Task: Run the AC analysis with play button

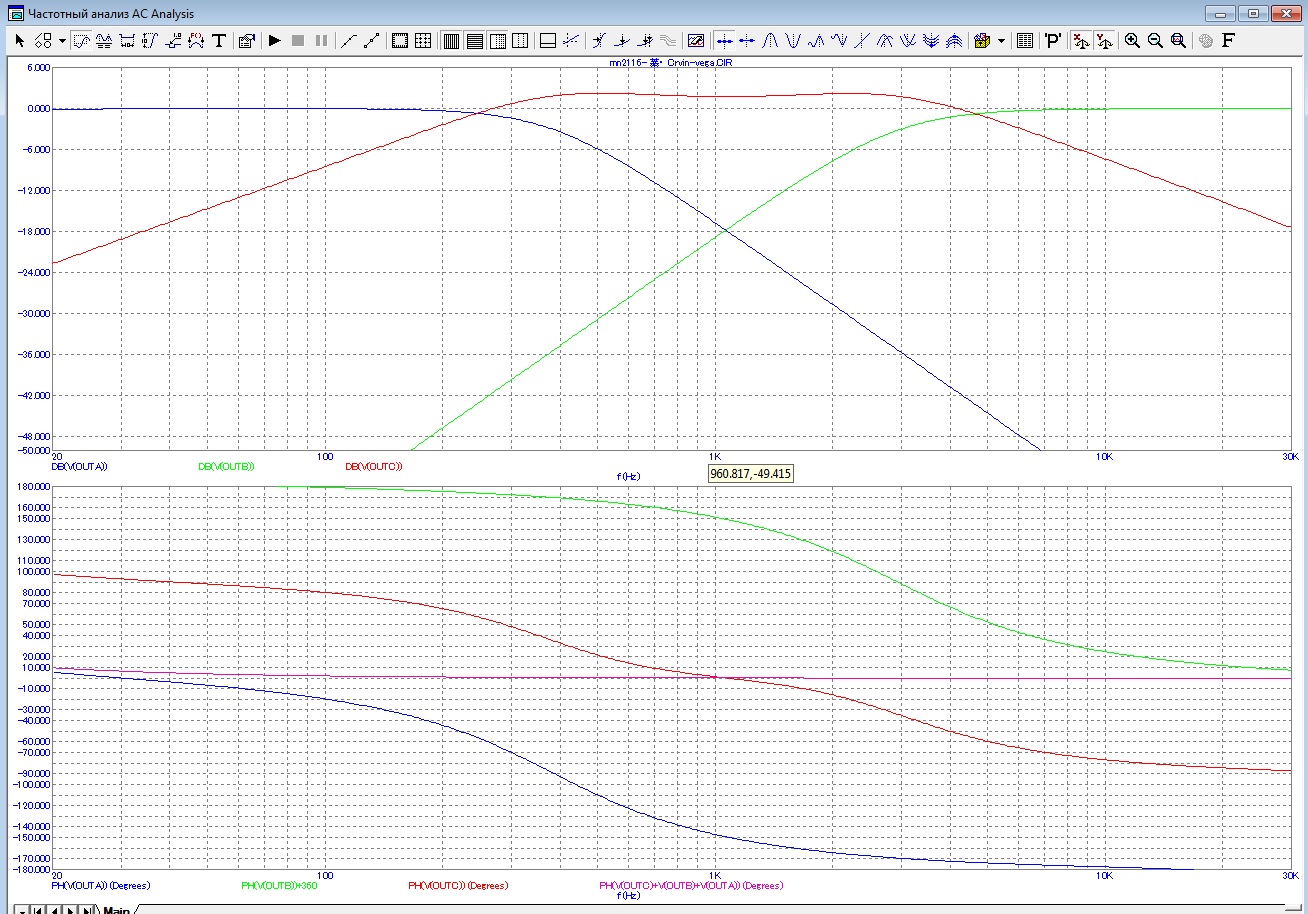Action: tap(275, 41)
